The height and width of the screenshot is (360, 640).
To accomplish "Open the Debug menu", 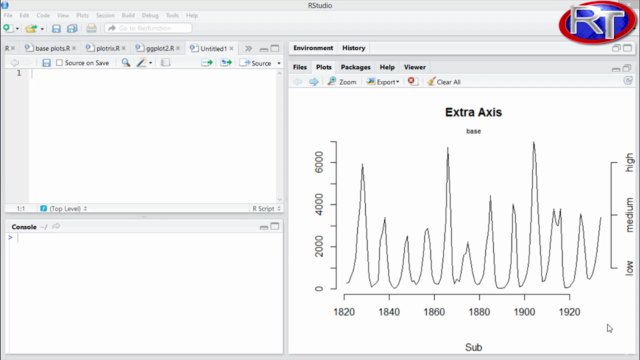I will point(150,16).
